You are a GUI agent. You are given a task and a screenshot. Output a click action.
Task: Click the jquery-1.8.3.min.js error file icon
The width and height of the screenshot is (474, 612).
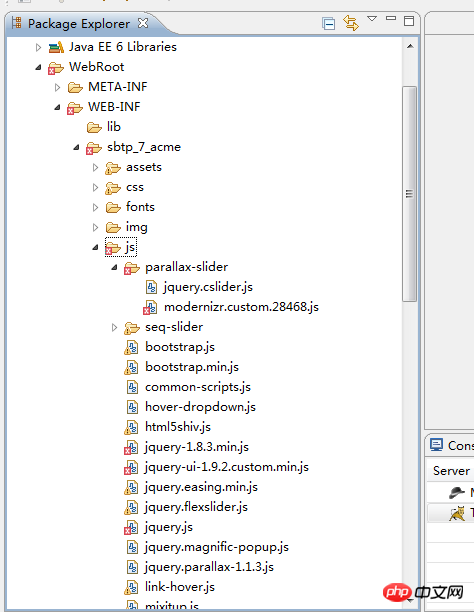click(131, 447)
